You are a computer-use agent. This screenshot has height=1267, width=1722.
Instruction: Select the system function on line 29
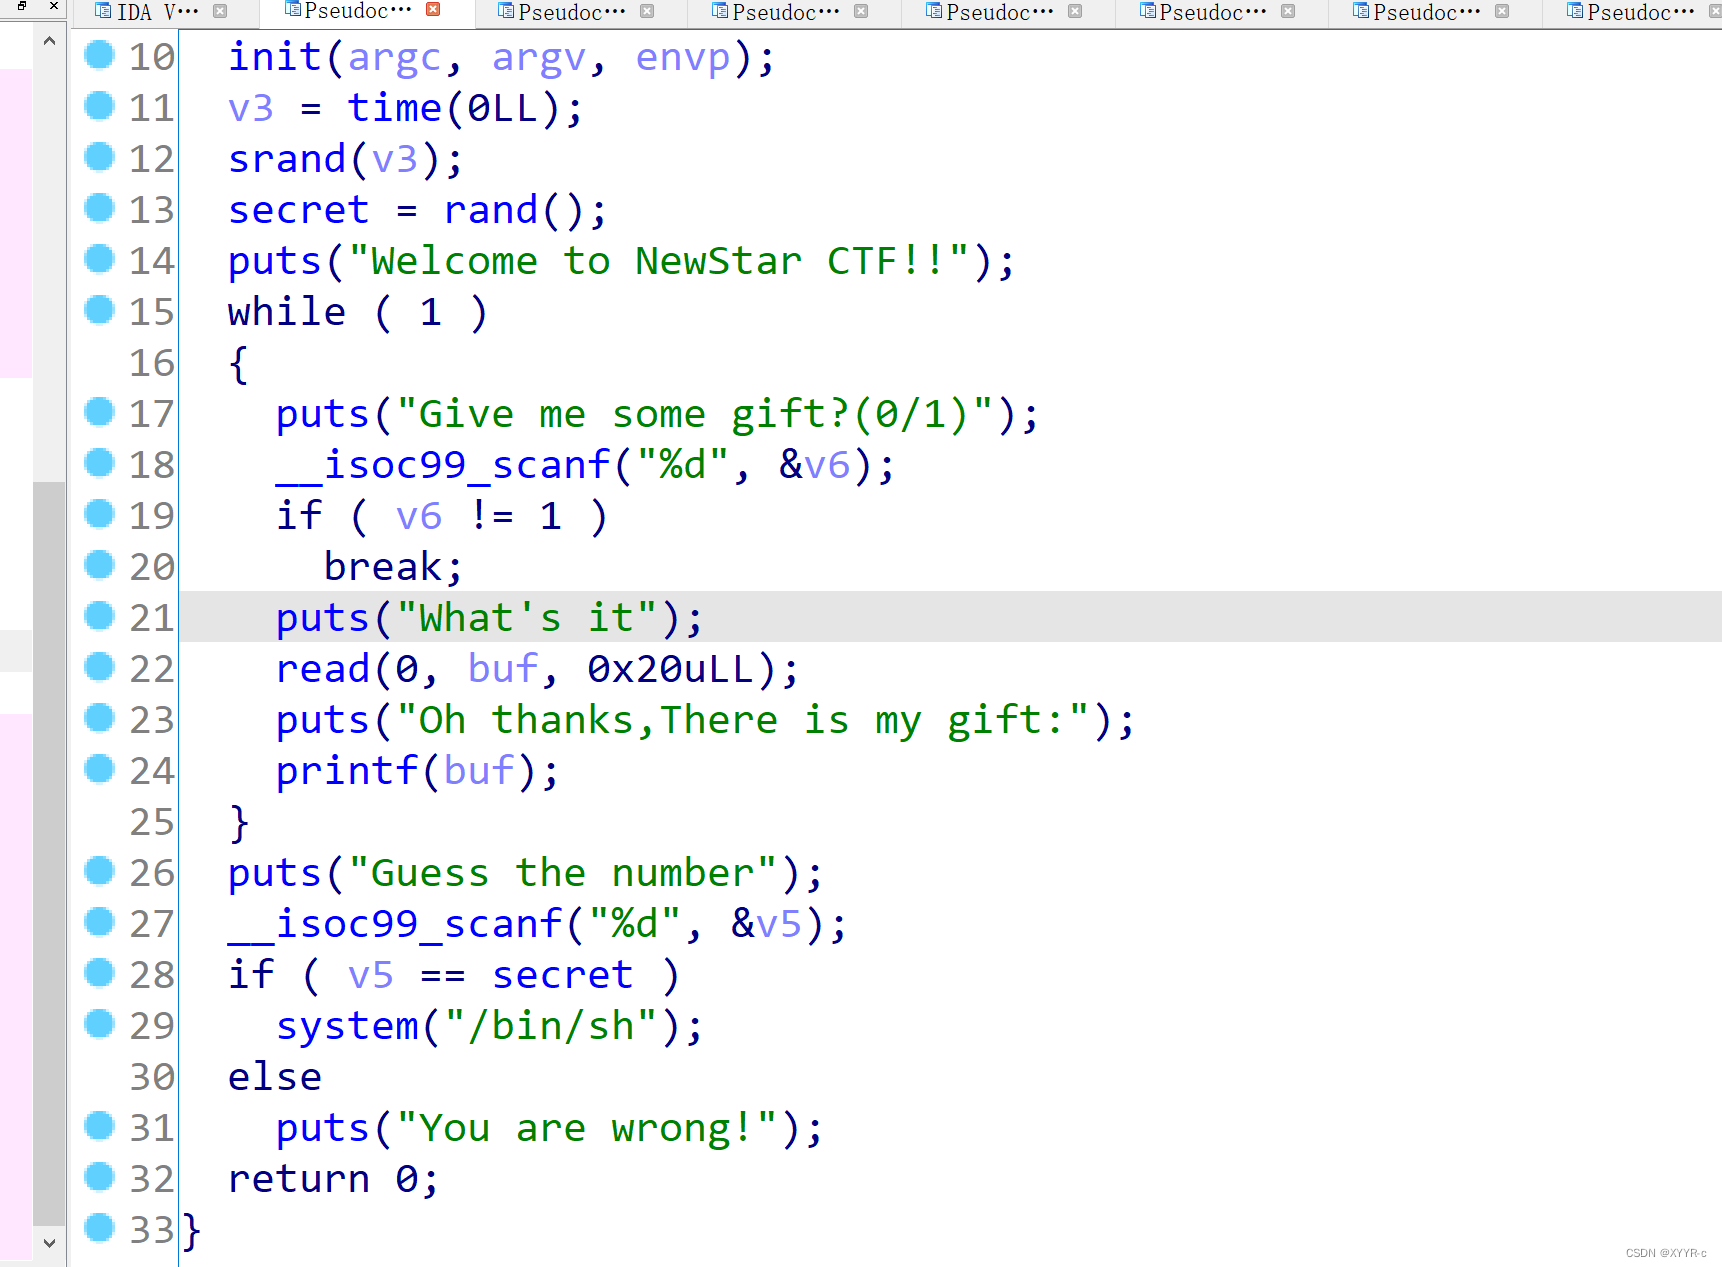(347, 1026)
